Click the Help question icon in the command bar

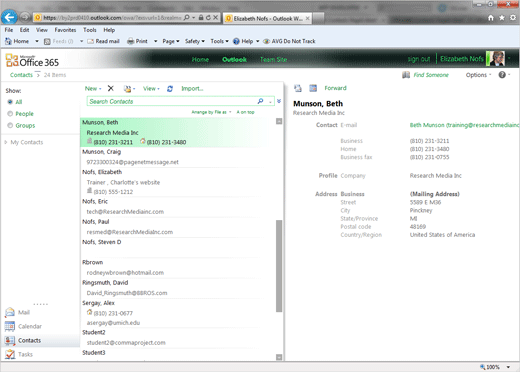236,41
